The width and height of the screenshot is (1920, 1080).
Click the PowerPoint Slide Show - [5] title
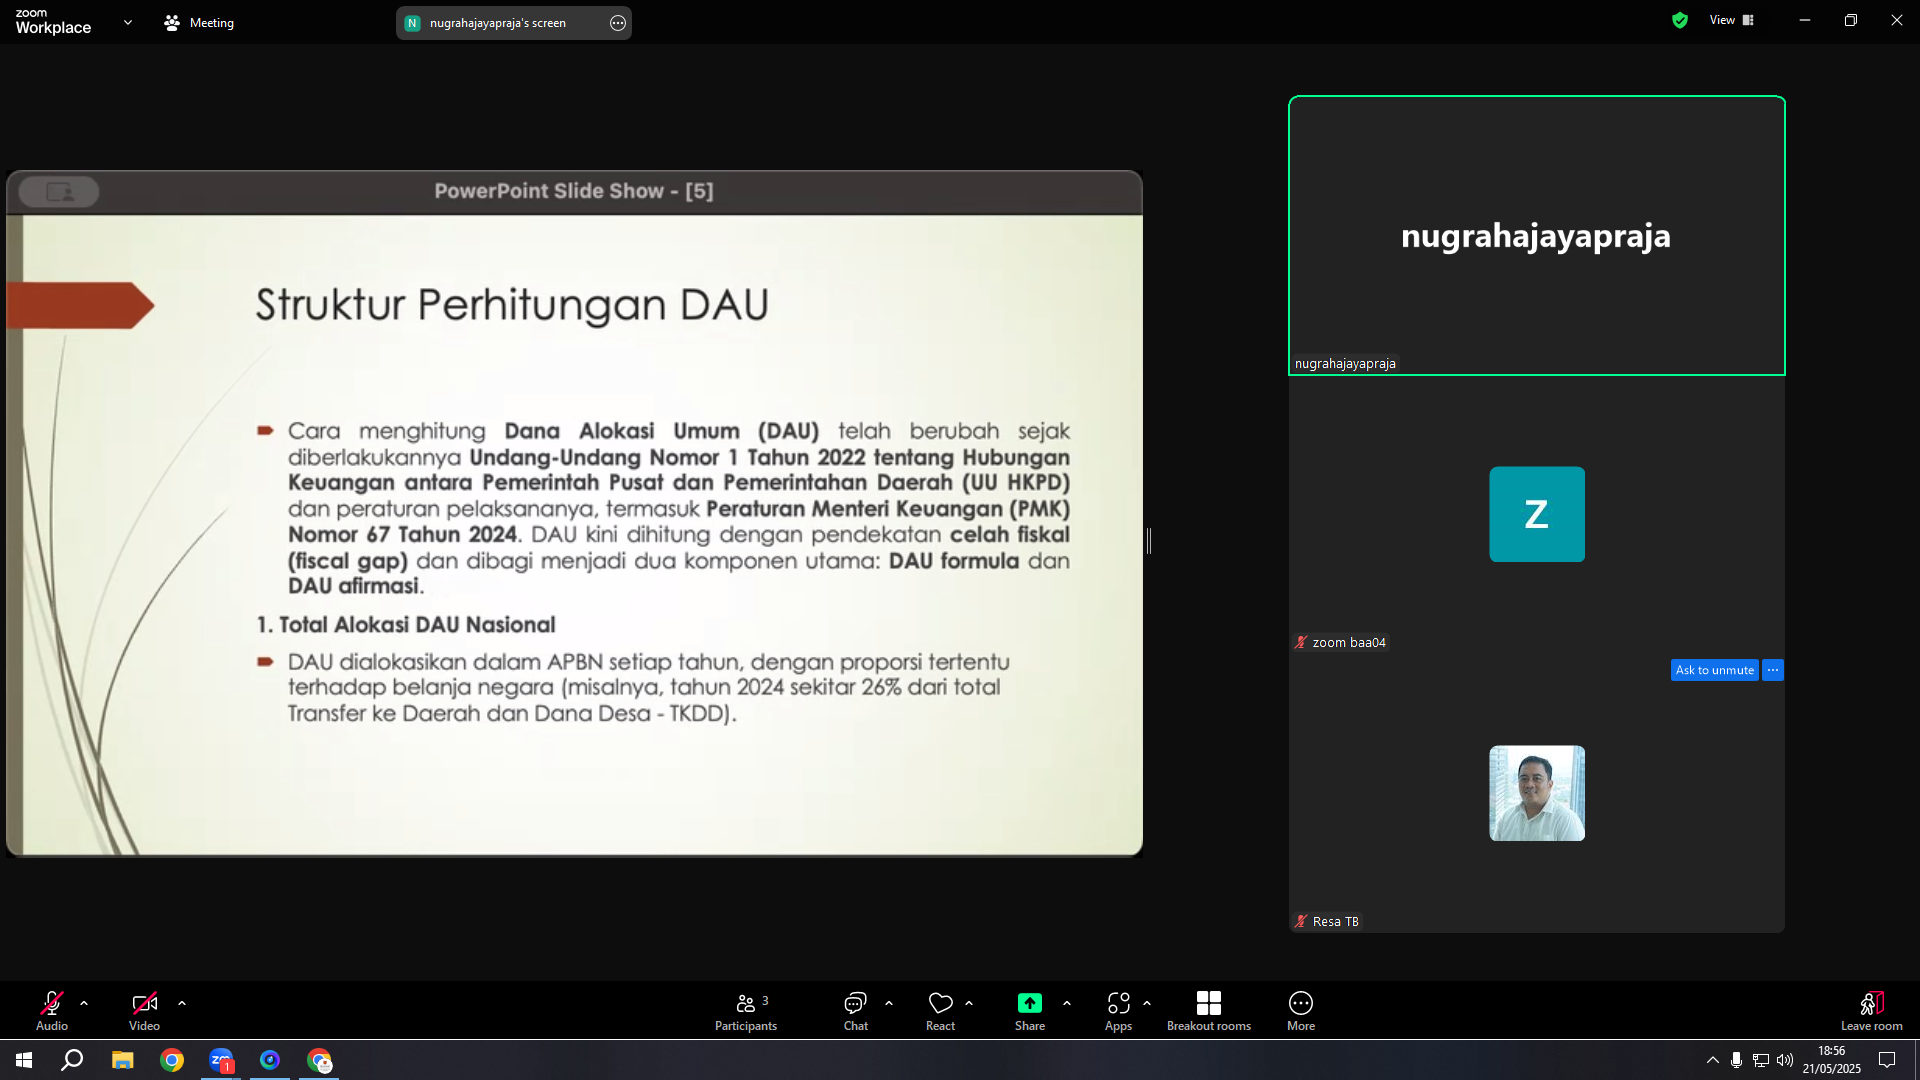[574, 191]
